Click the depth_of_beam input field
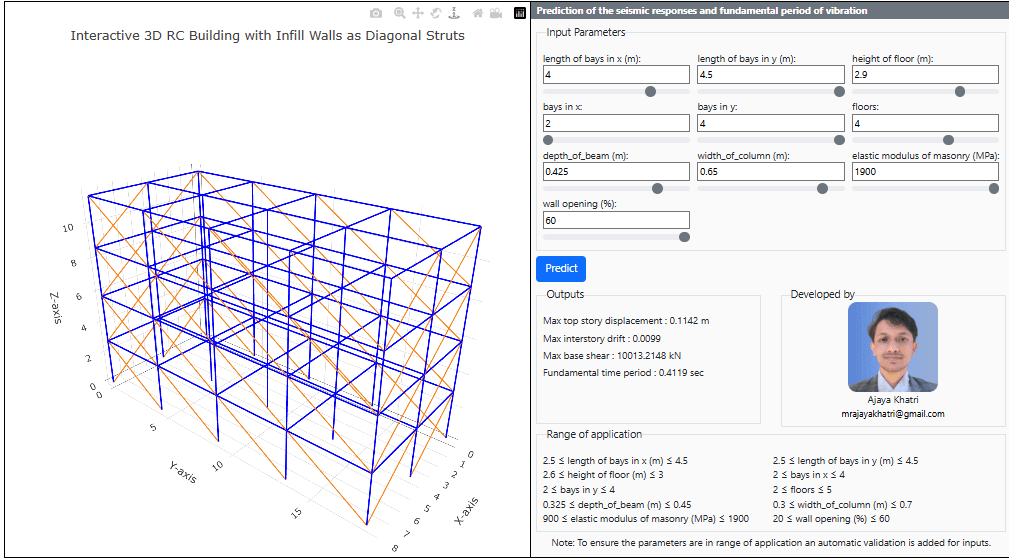 pyautogui.click(x=616, y=172)
